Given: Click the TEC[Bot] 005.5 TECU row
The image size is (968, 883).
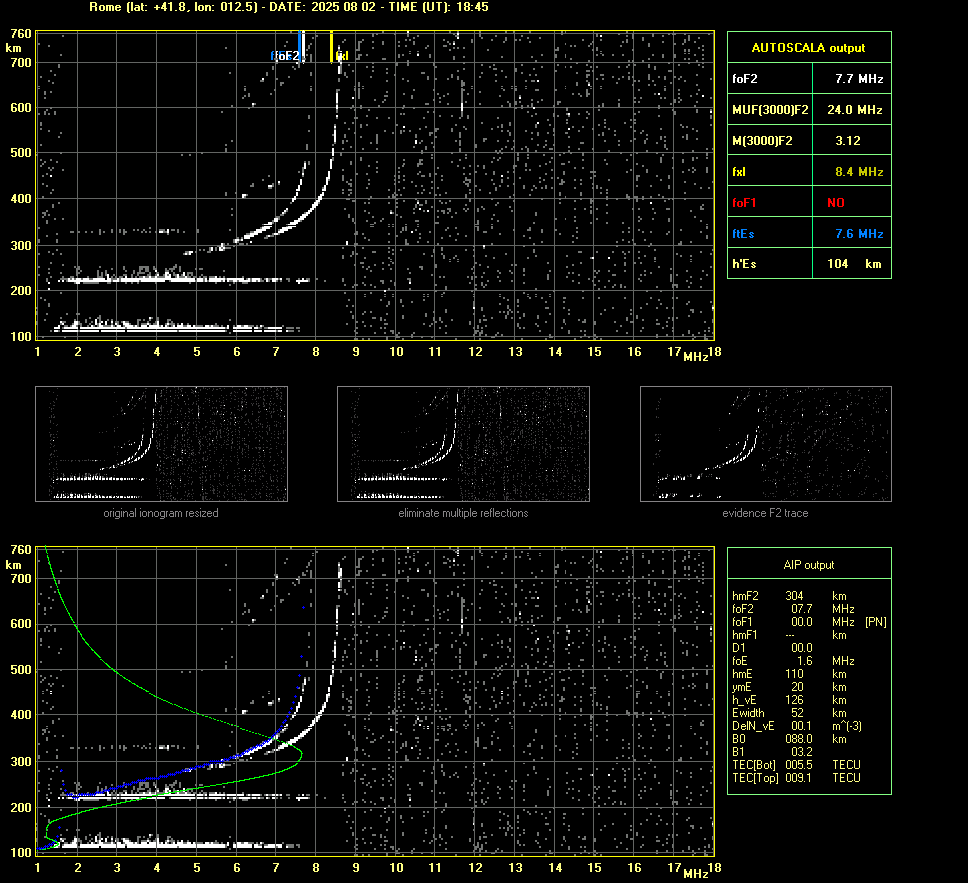Looking at the screenshot, I should click(x=796, y=765).
